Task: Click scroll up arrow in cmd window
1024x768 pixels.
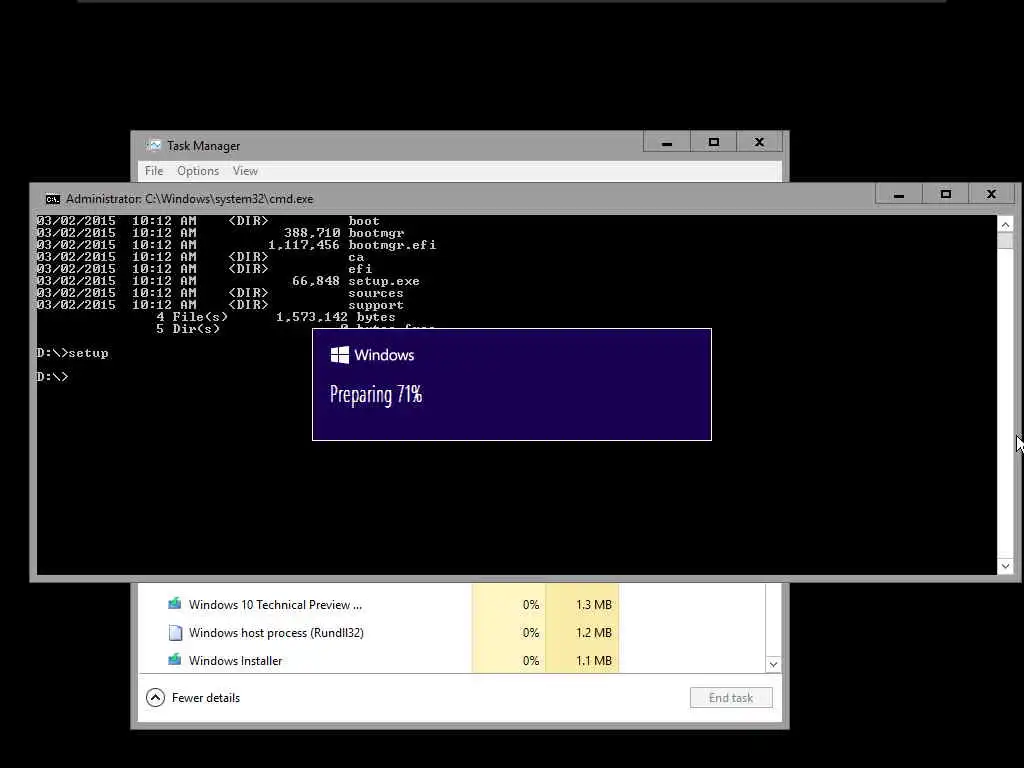Action: pos(1006,225)
